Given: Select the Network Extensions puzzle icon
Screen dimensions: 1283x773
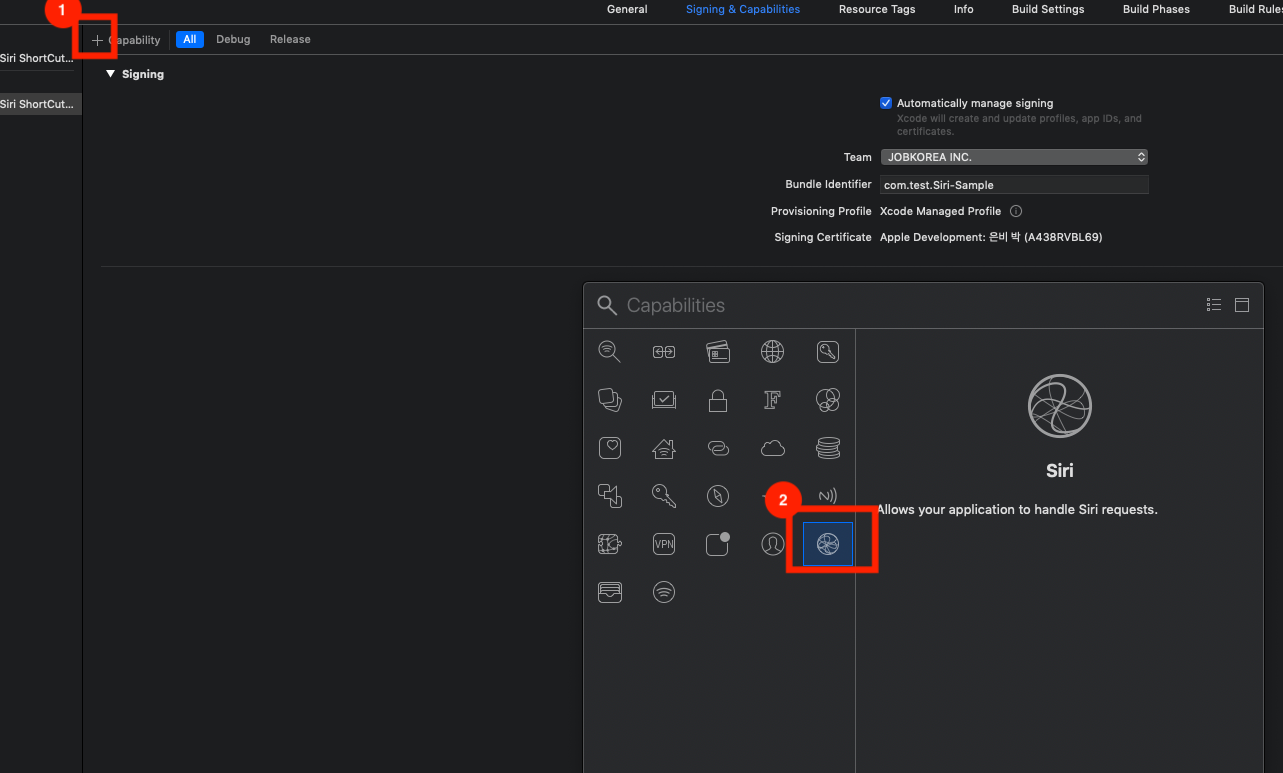Looking at the screenshot, I should (610, 544).
